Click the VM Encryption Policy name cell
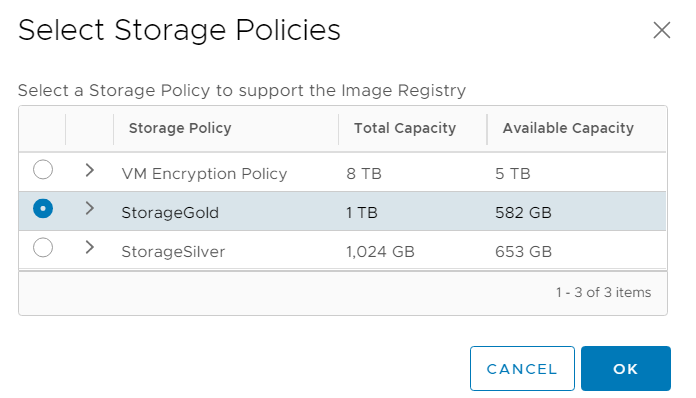 [204, 173]
